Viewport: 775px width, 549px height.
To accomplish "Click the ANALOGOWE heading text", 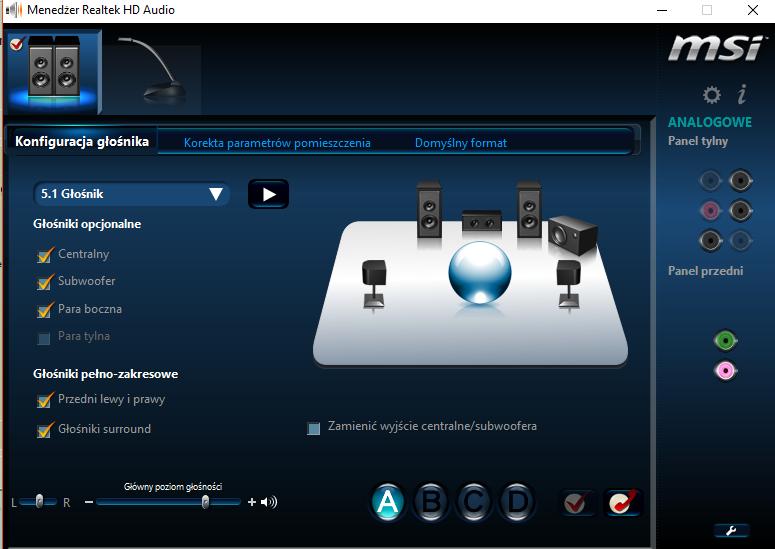I will point(710,122).
